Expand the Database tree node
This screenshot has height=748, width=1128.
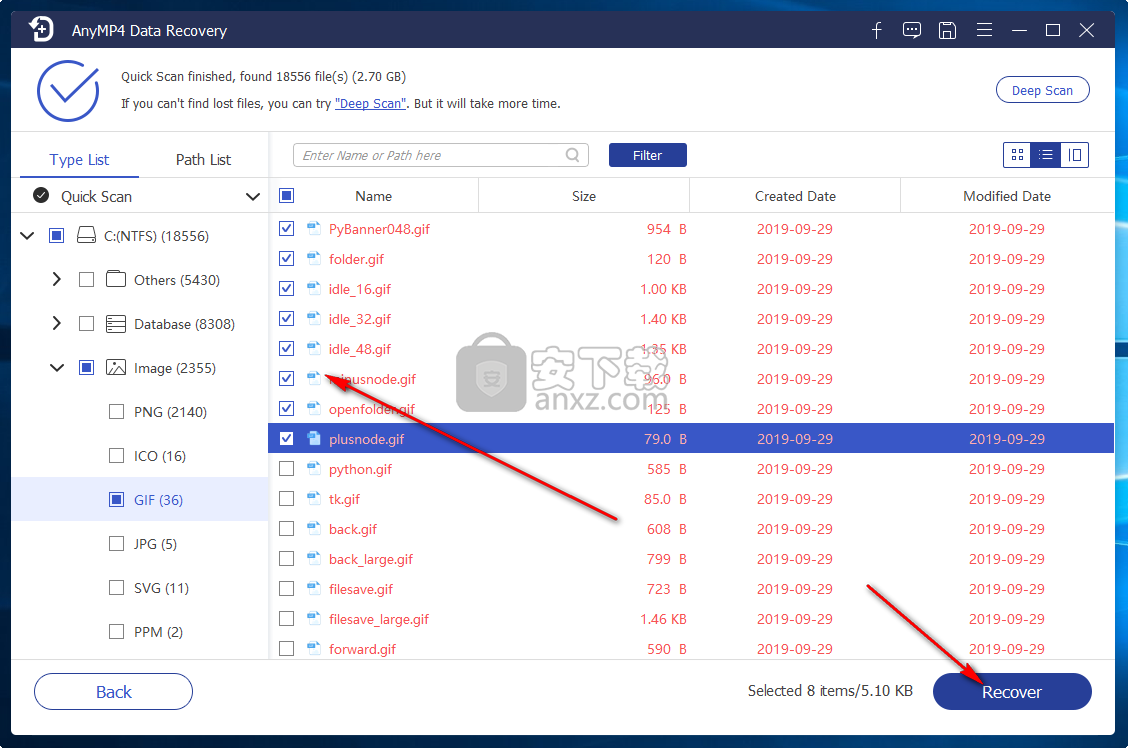click(x=57, y=324)
